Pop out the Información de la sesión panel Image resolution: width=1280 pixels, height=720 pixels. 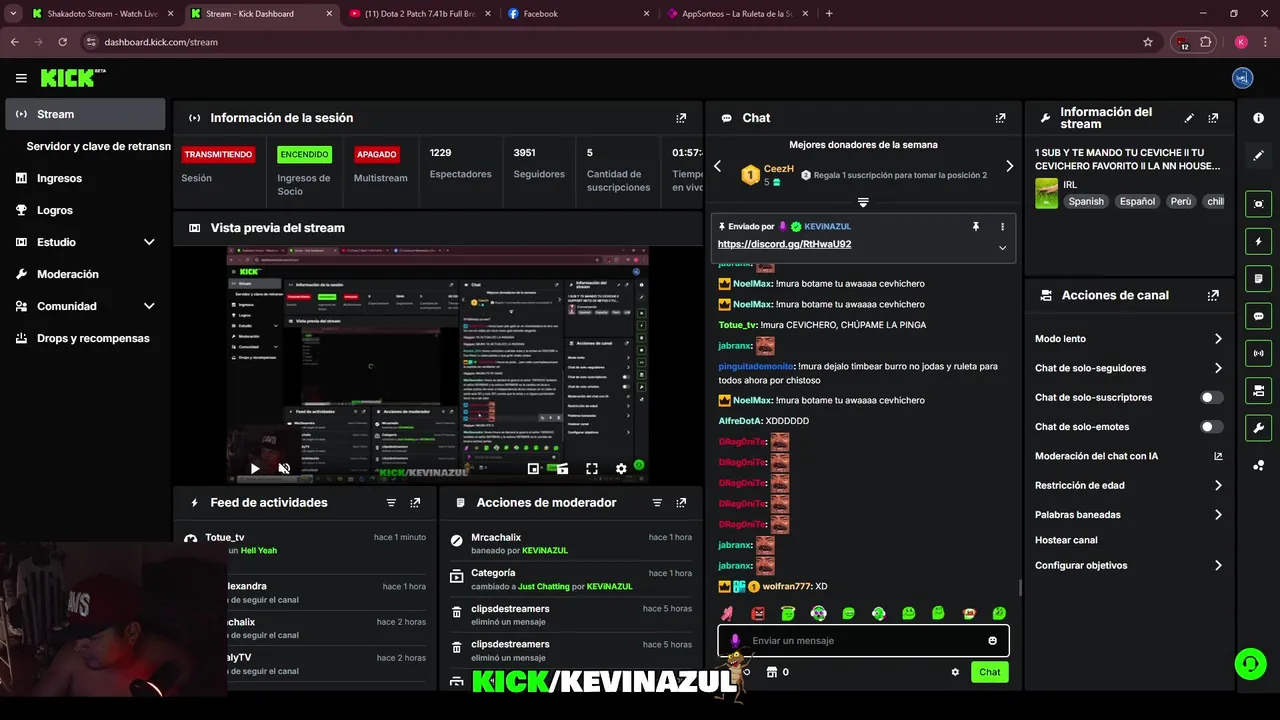[681, 118]
